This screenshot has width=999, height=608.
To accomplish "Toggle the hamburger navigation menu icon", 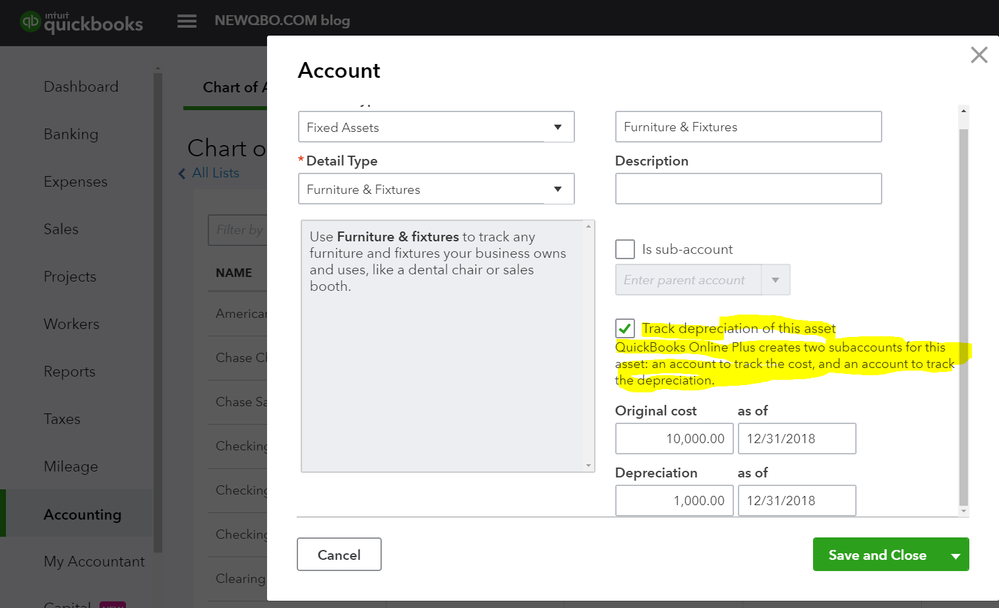I will tap(186, 21).
